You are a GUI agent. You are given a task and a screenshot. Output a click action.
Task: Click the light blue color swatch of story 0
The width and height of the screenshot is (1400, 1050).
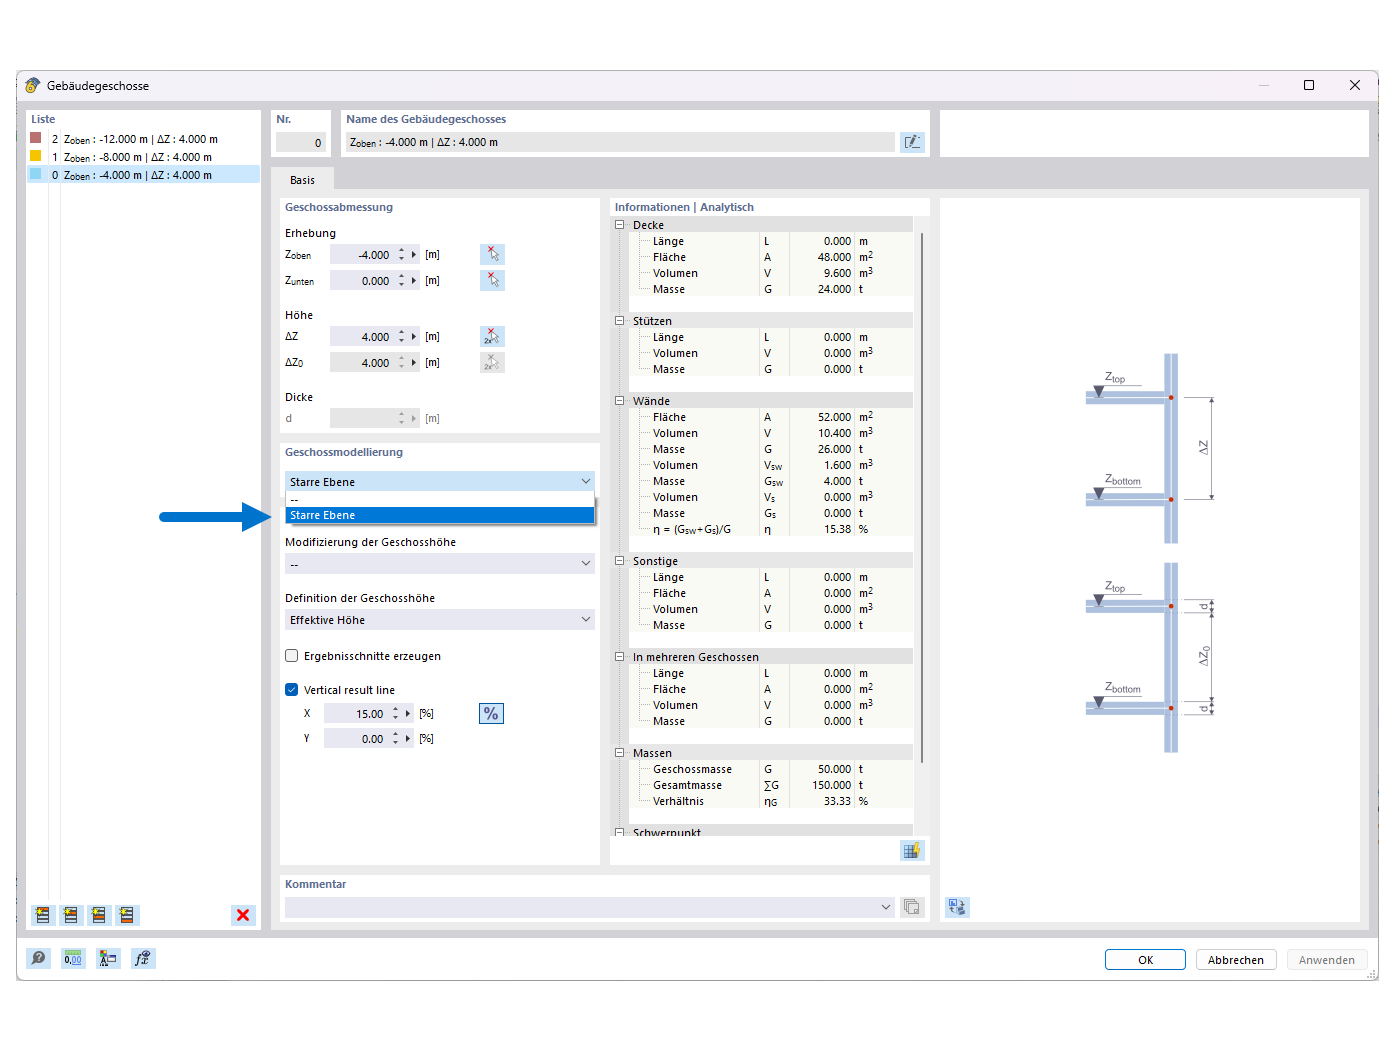tap(36, 174)
